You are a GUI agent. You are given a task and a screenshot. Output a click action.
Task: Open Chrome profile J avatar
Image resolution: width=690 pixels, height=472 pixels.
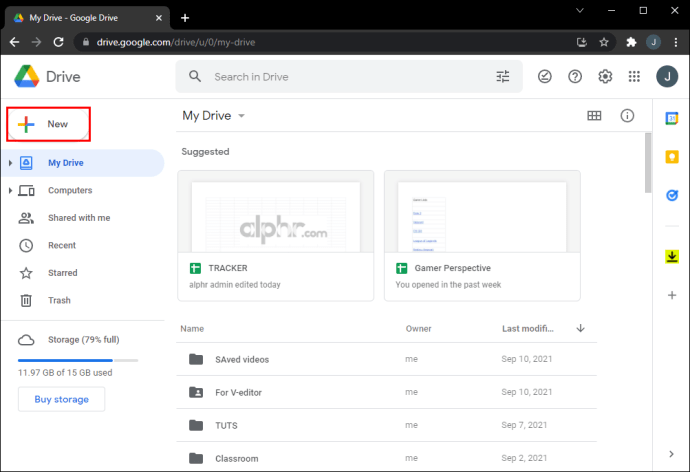click(653, 42)
